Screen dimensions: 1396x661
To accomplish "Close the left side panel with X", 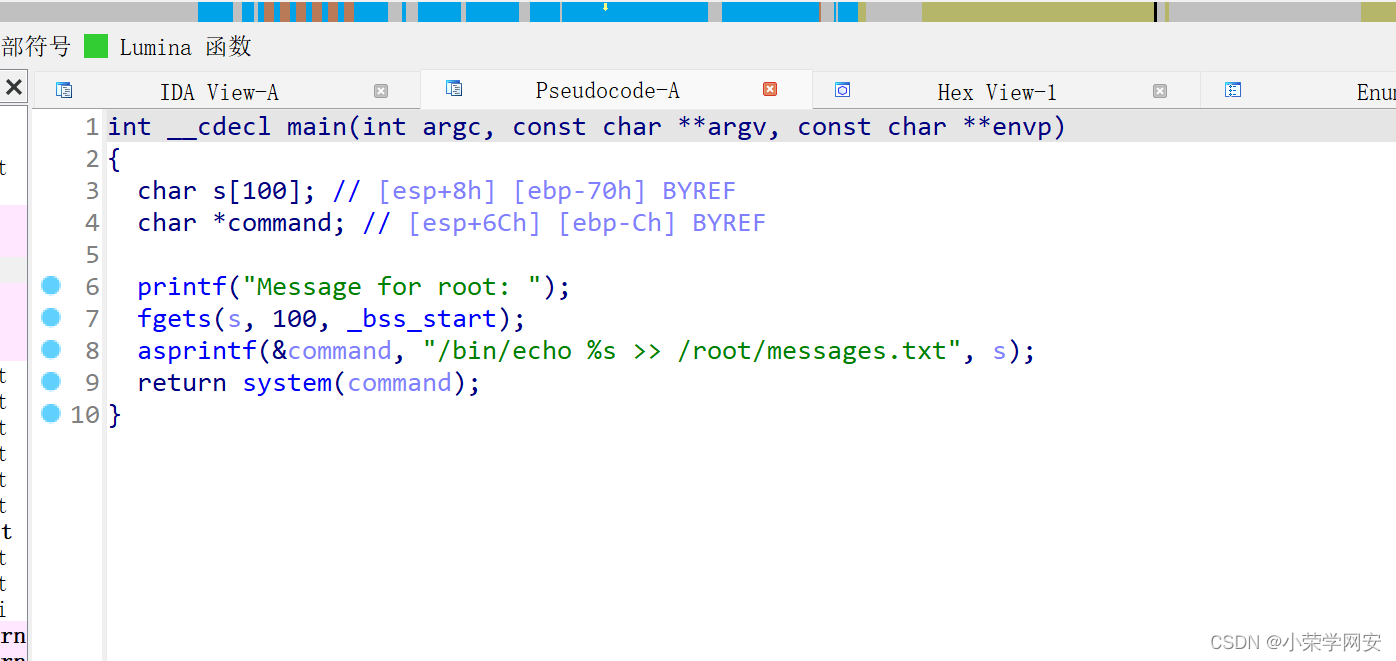I will pyautogui.click(x=14, y=88).
